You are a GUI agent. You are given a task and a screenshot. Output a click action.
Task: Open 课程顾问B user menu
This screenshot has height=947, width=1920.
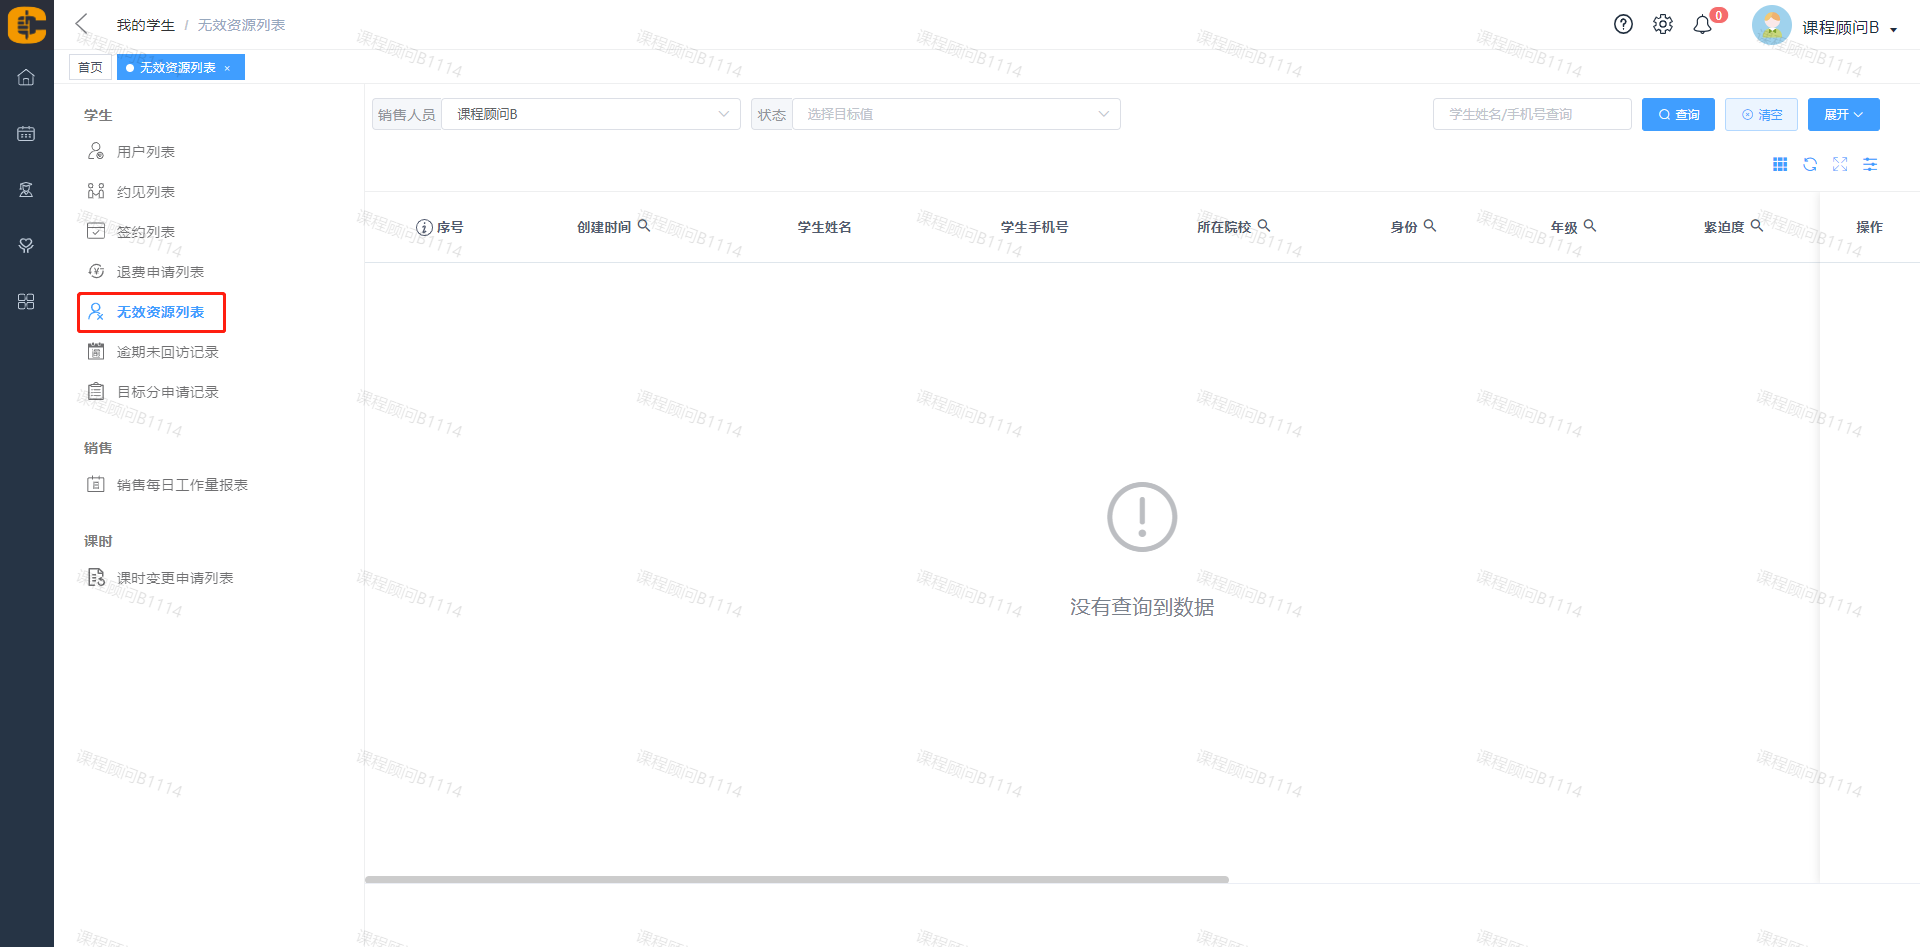click(x=1838, y=27)
